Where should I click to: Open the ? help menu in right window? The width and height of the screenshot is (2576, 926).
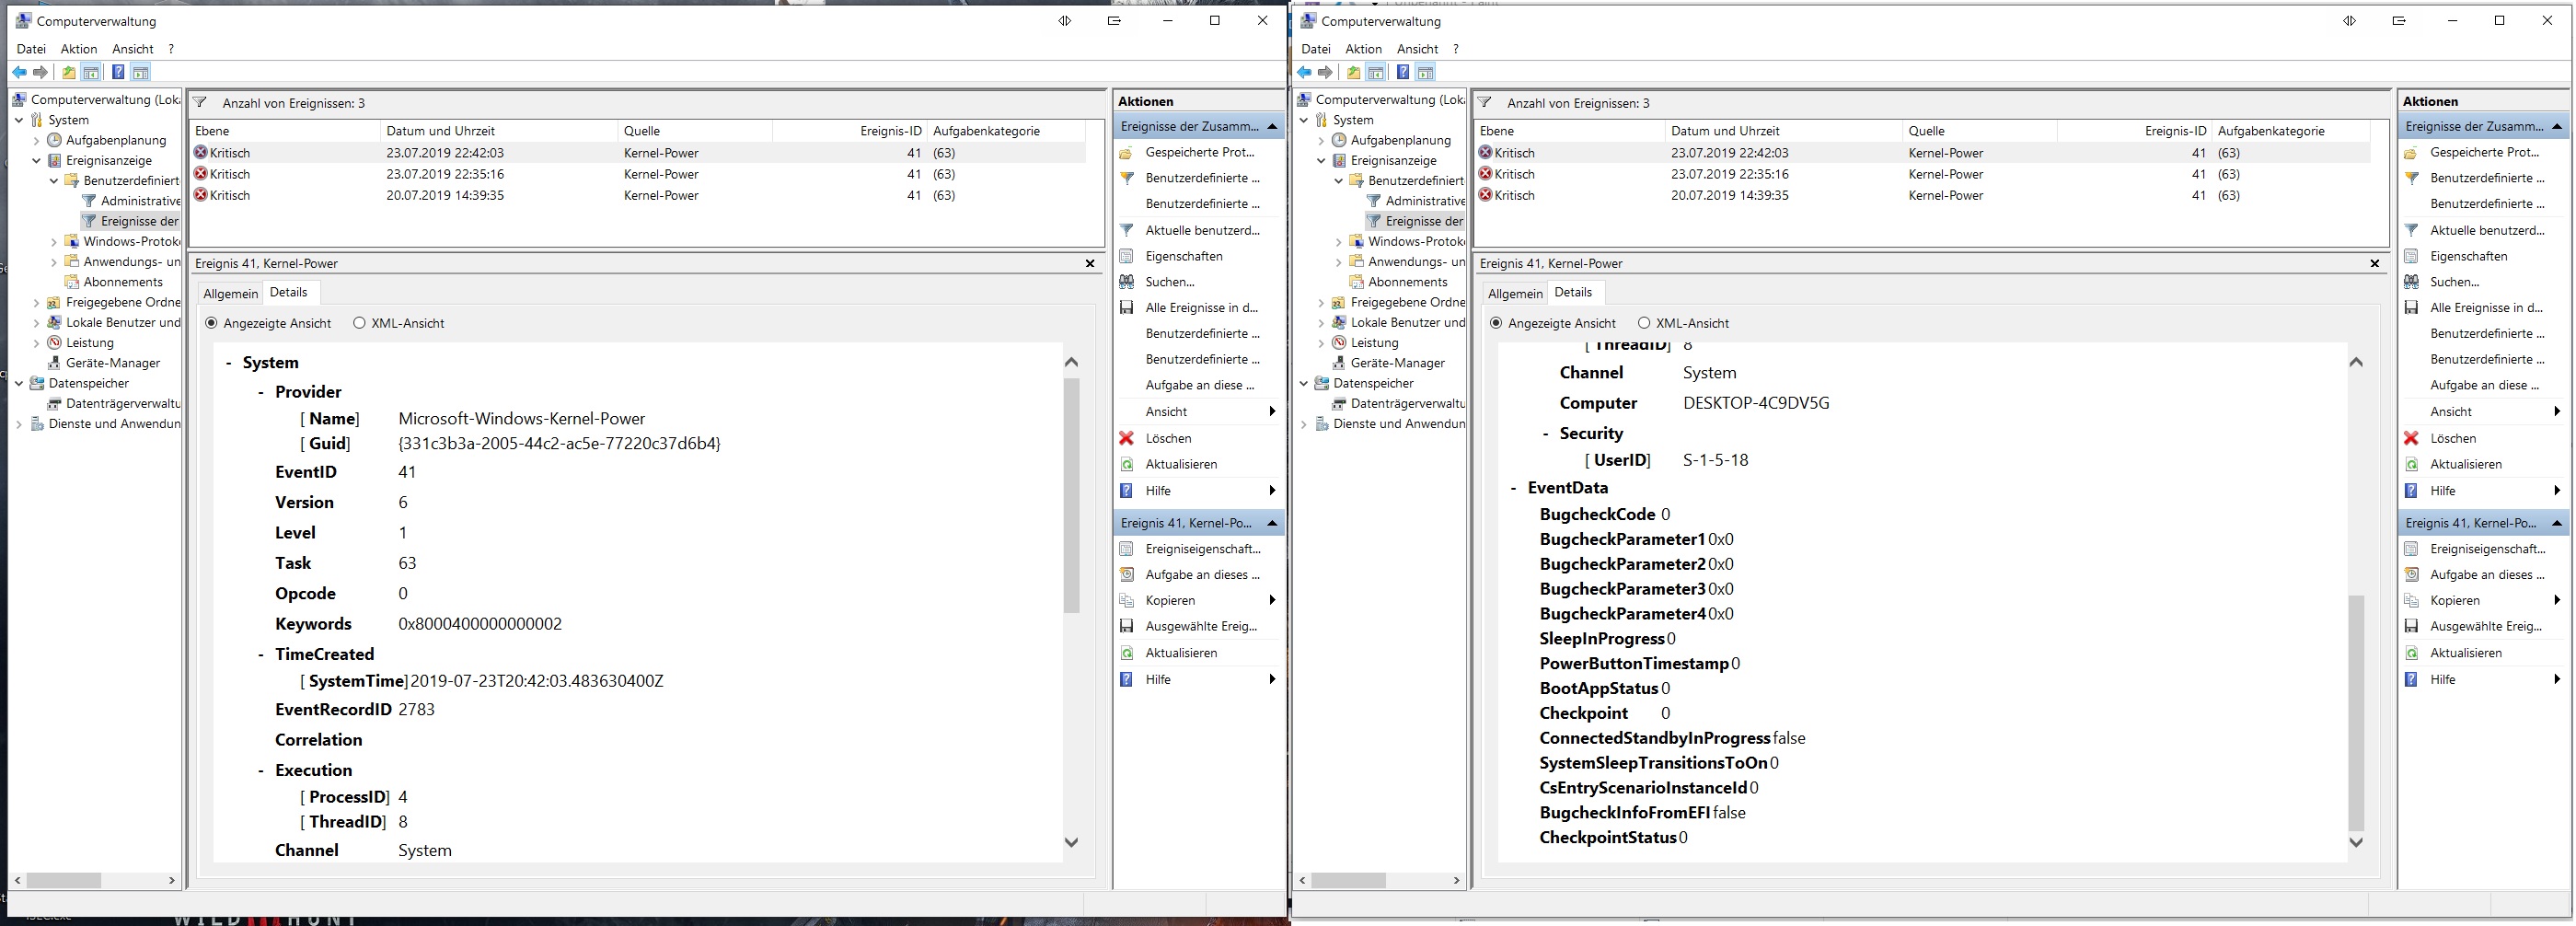click(1456, 49)
